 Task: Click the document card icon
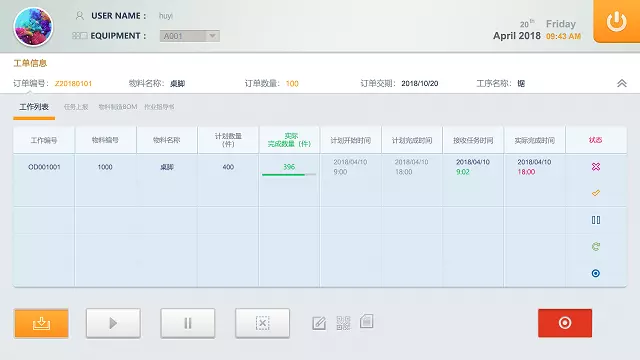pyautogui.click(x=367, y=321)
